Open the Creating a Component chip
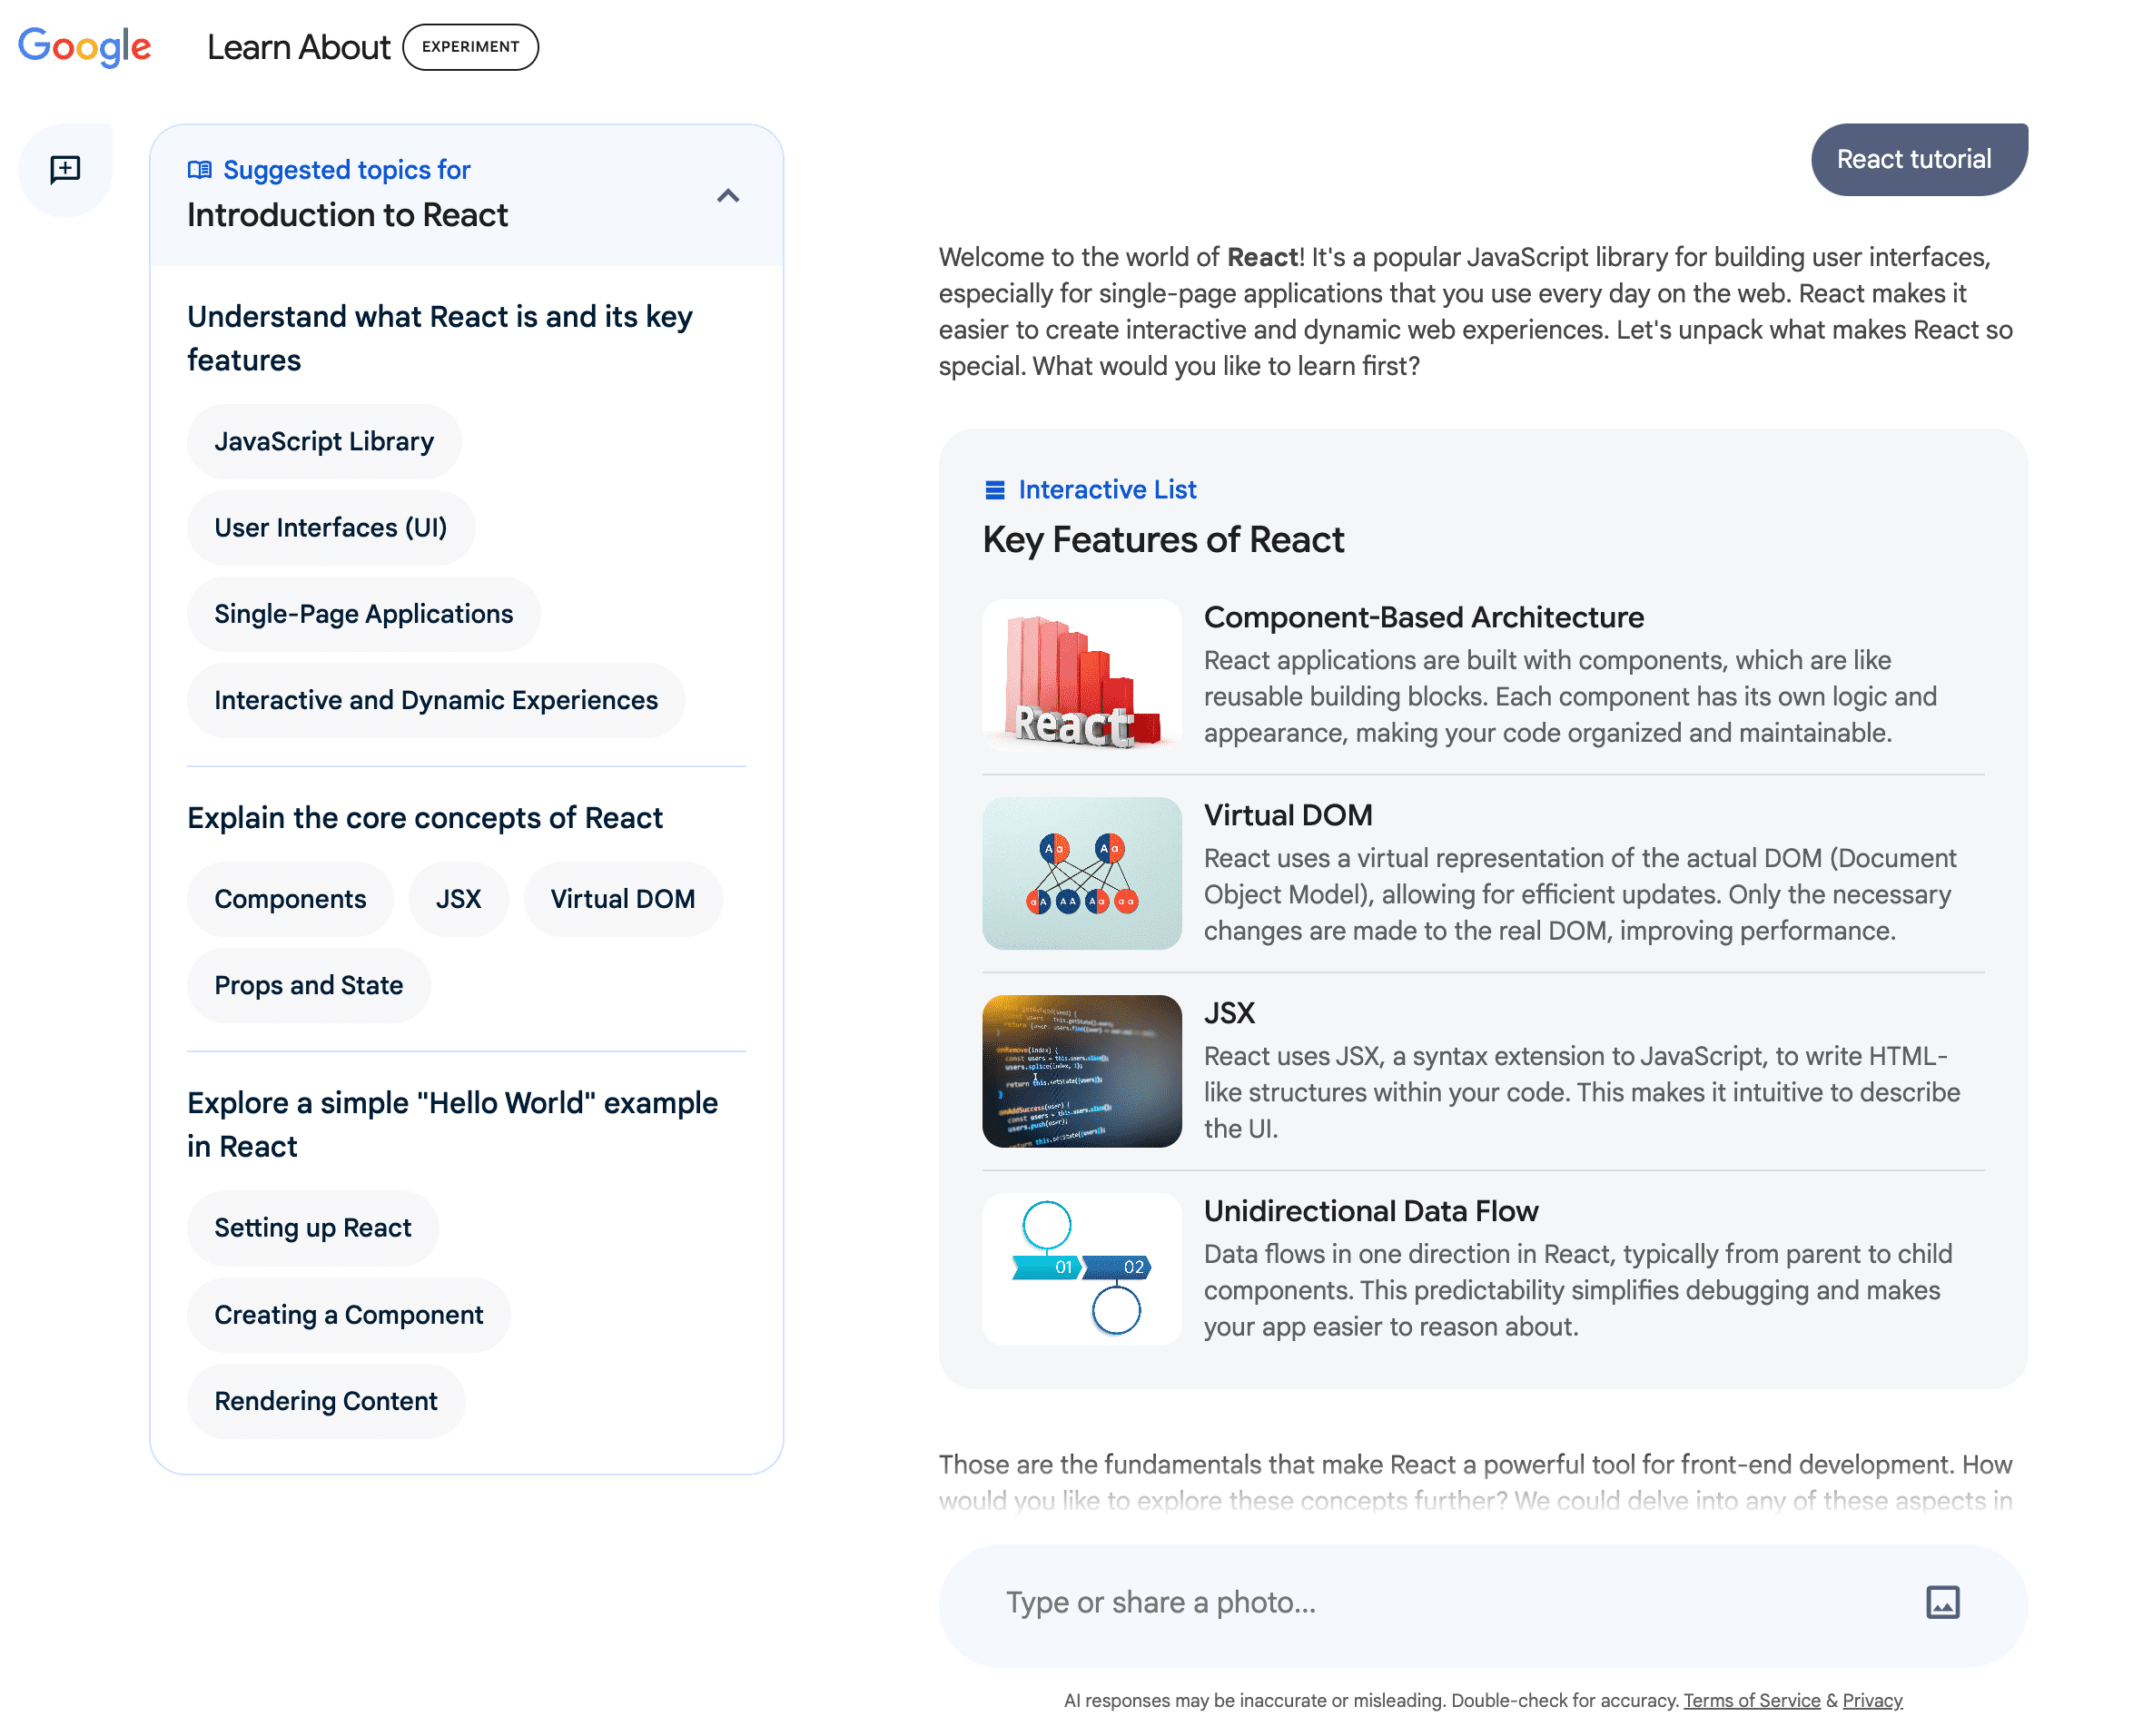 pos(348,1314)
